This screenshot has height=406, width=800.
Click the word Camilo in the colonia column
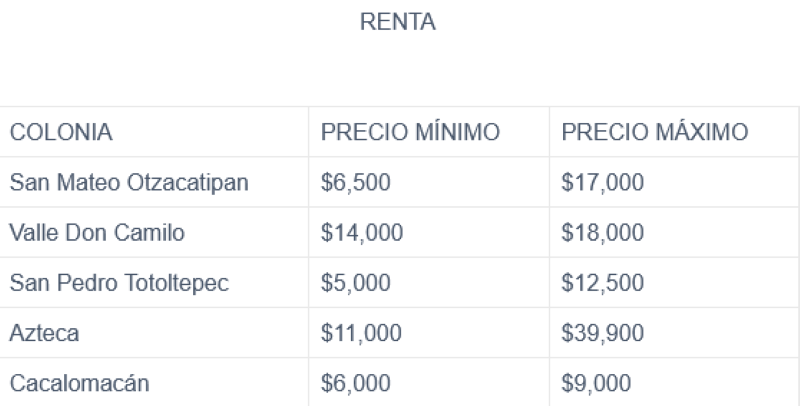coord(155,233)
